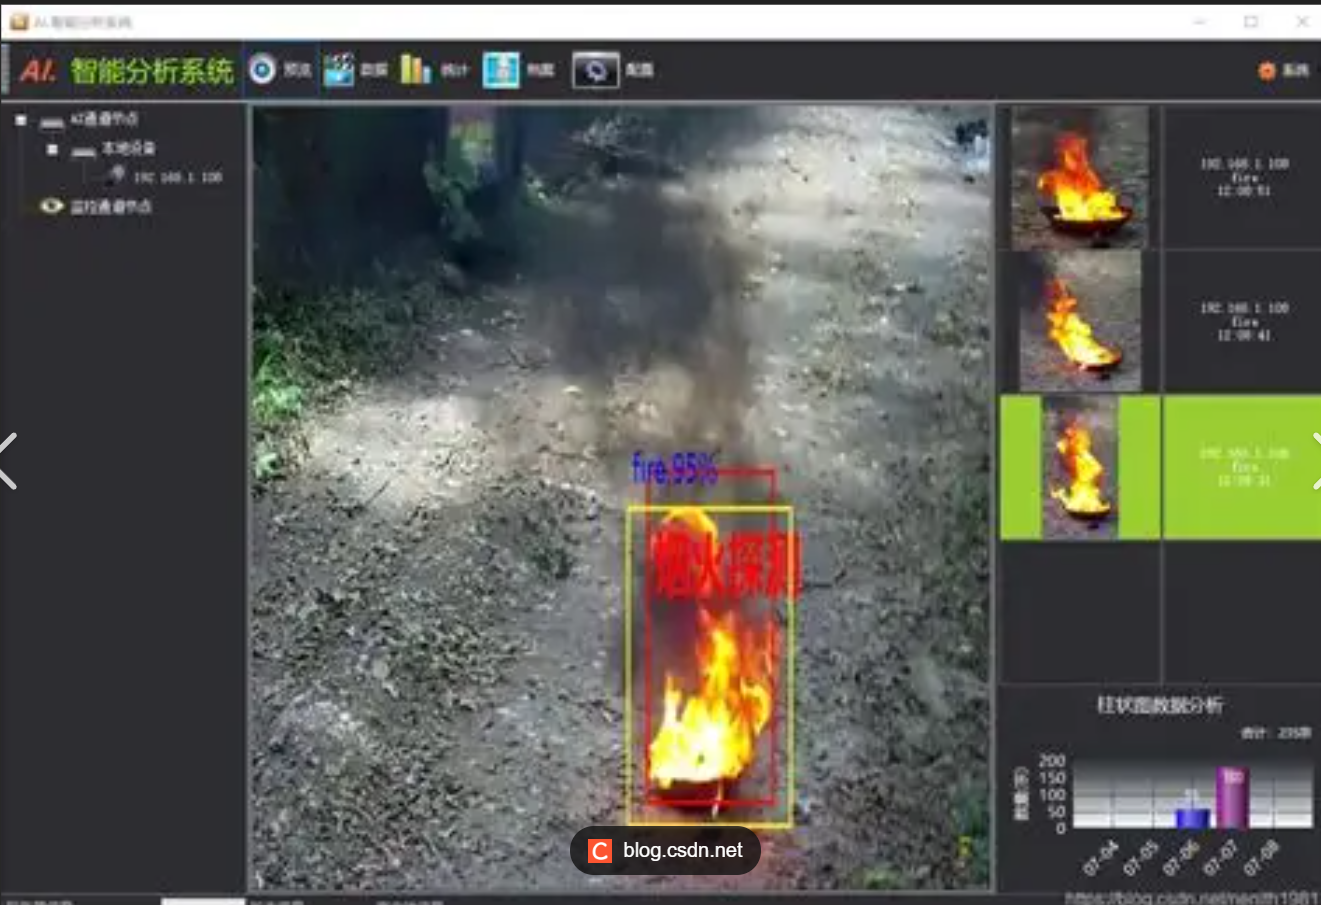Viewport: 1321px width, 905px height.
Task: Select the second fire alarm thumbnail
Action: coord(1080,321)
